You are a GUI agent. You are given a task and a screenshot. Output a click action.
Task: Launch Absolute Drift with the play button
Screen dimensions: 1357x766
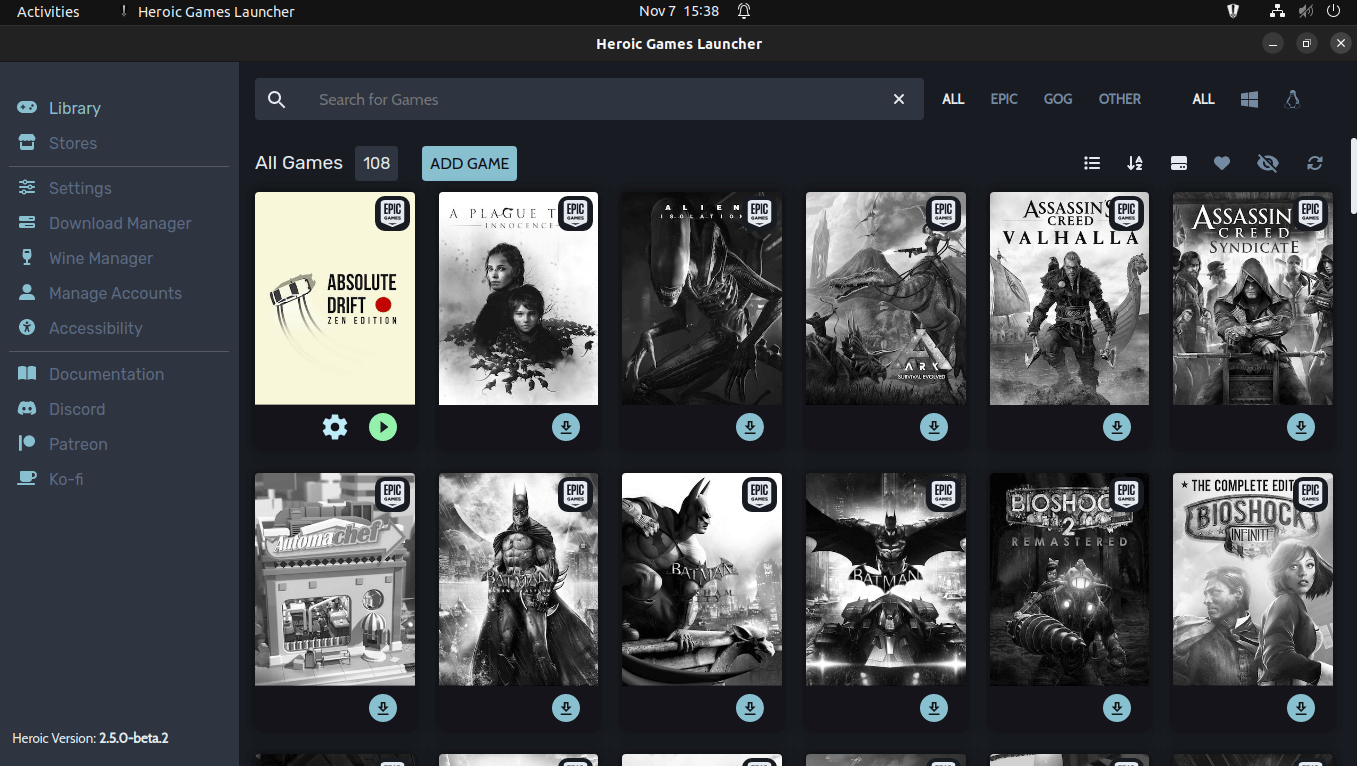383,427
